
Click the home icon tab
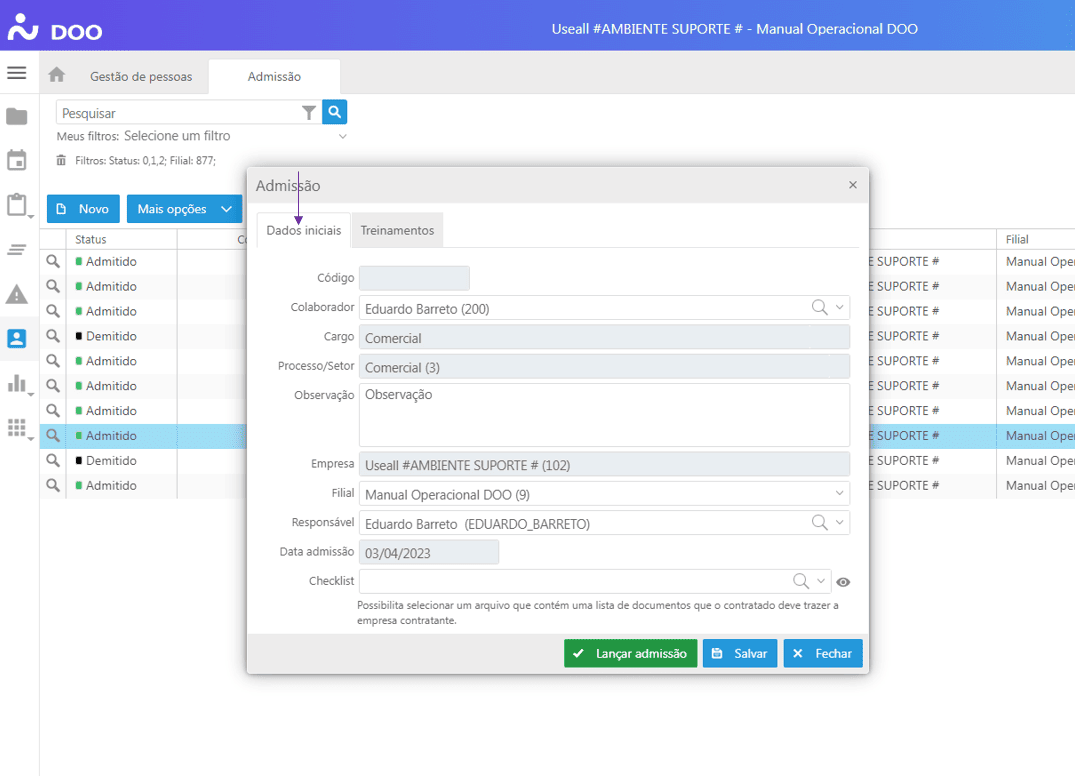click(x=57, y=75)
